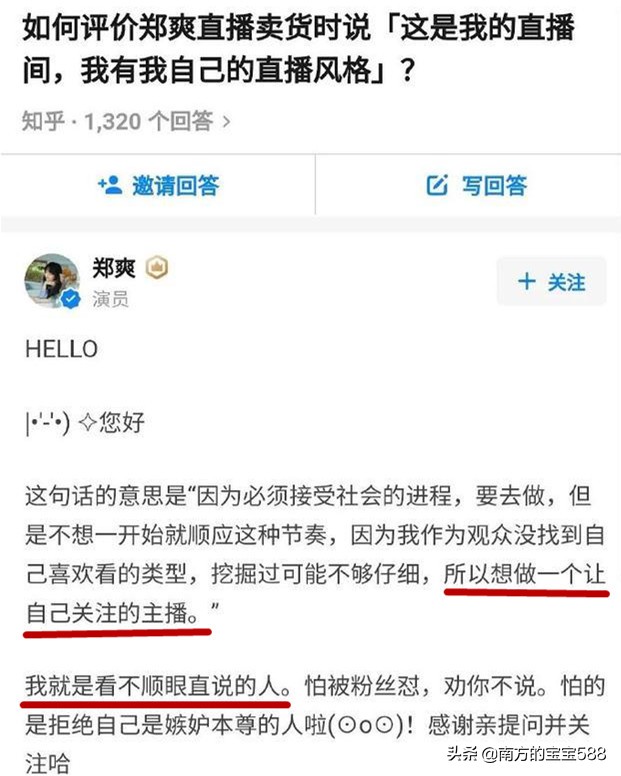Click the HELLO line of the answer
The height and width of the screenshot is (776, 621).
pos(61,349)
